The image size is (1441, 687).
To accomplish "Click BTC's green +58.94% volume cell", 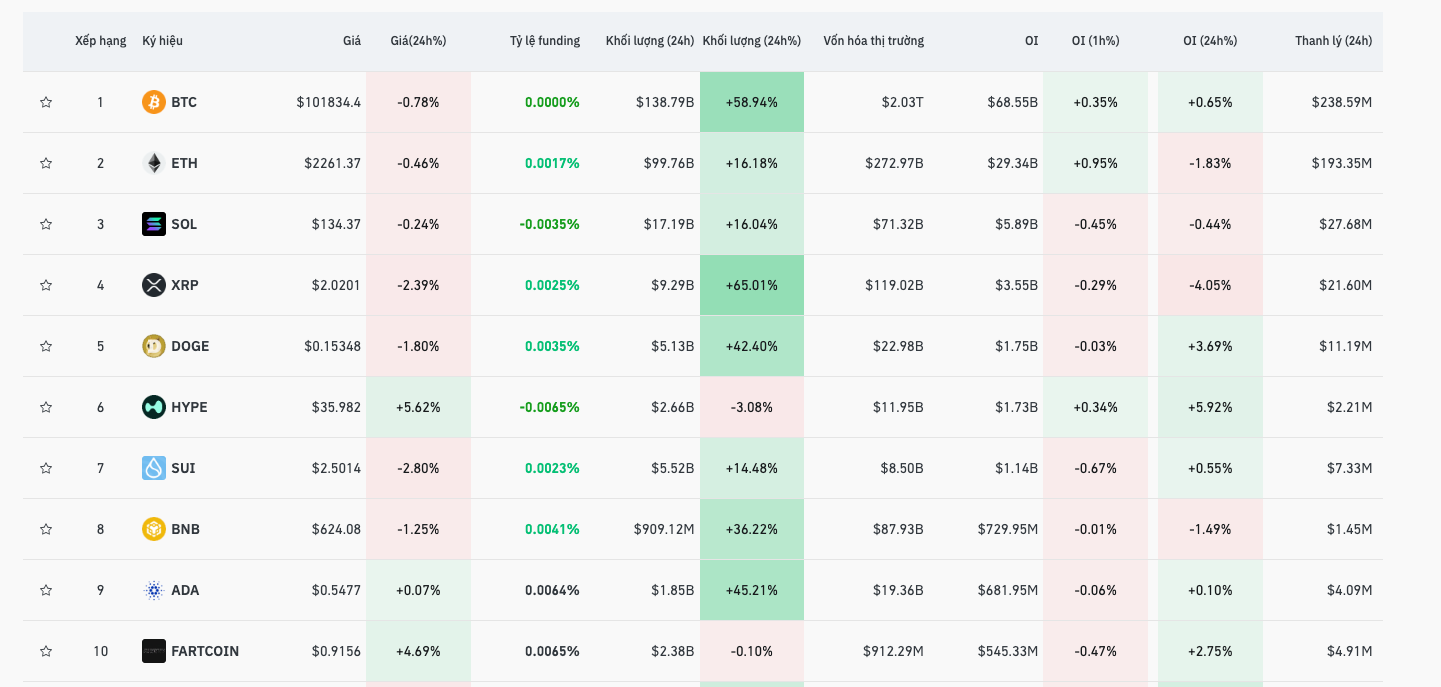I will point(751,102).
